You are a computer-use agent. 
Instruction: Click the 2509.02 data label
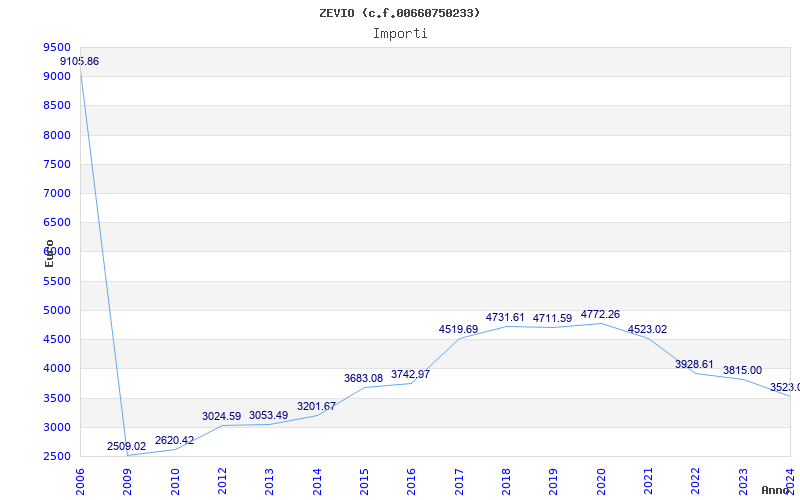point(127,447)
